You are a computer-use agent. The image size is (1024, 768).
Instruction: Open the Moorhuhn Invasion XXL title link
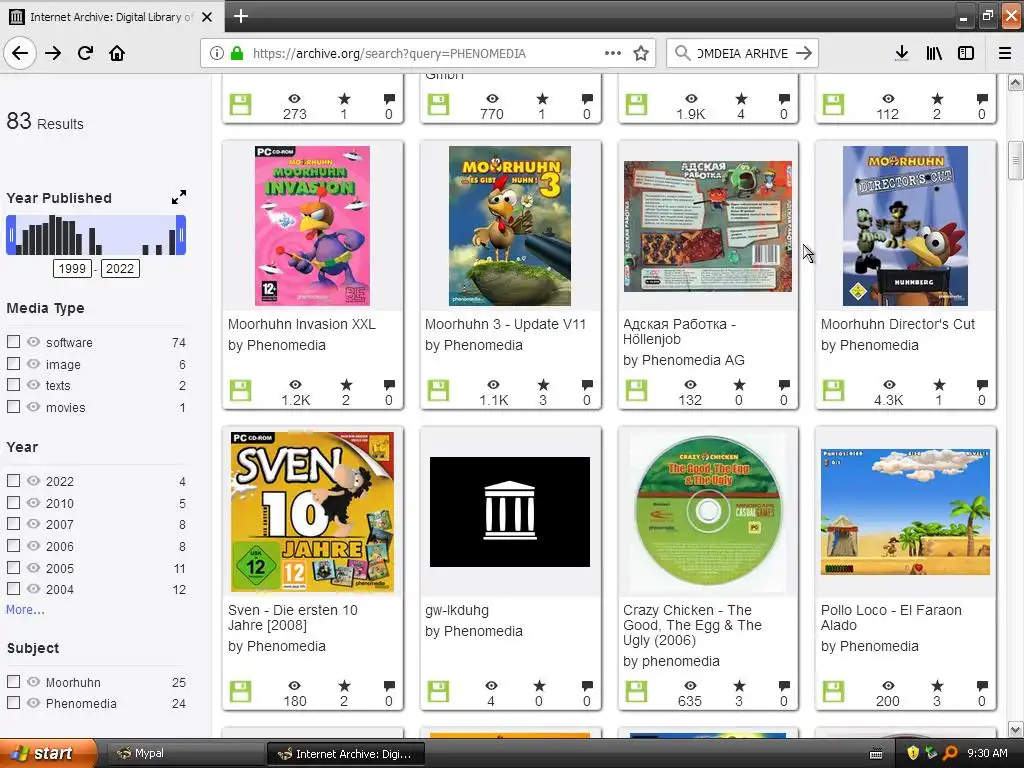click(x=302, y=324)
